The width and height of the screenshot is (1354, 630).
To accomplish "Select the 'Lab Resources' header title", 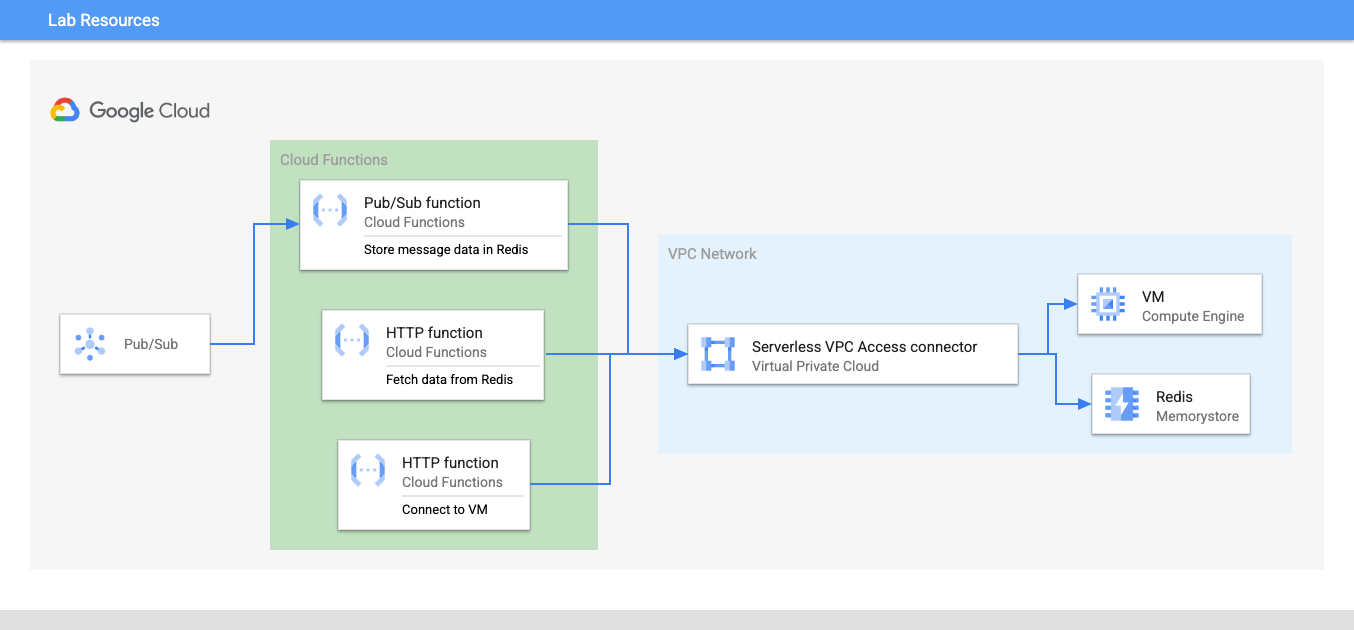I will pos(104,20).
